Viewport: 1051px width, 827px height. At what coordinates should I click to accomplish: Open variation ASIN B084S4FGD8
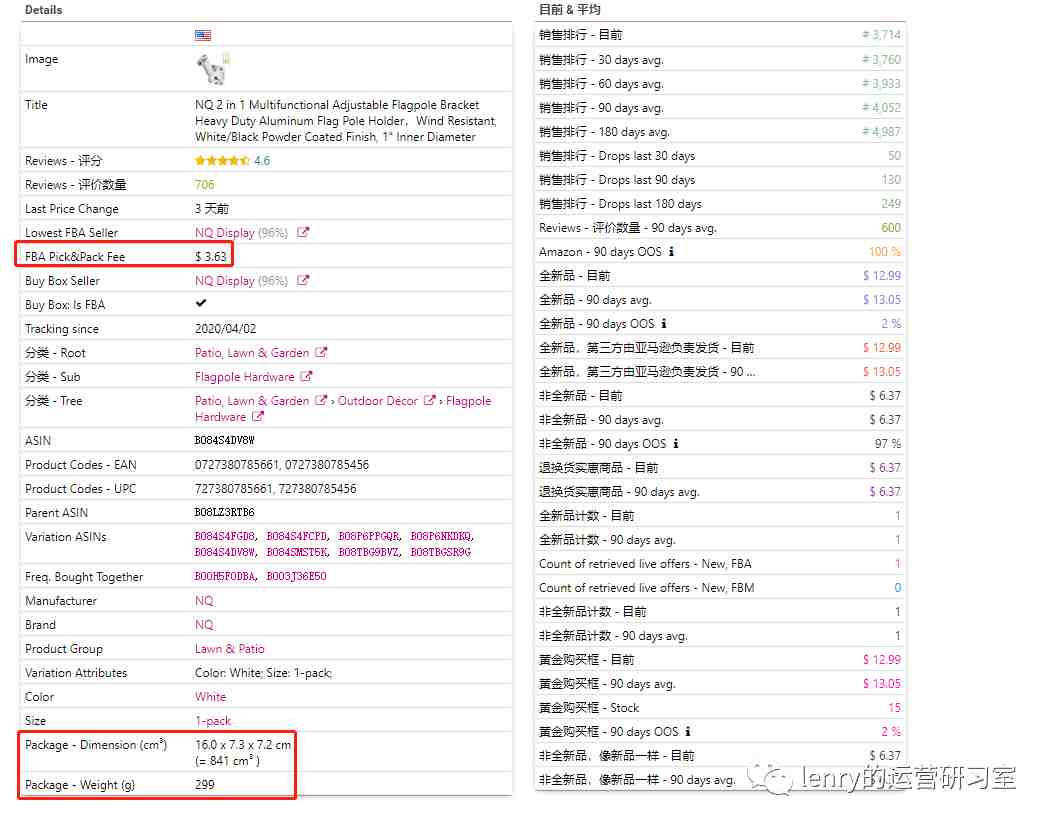[226, 537]
